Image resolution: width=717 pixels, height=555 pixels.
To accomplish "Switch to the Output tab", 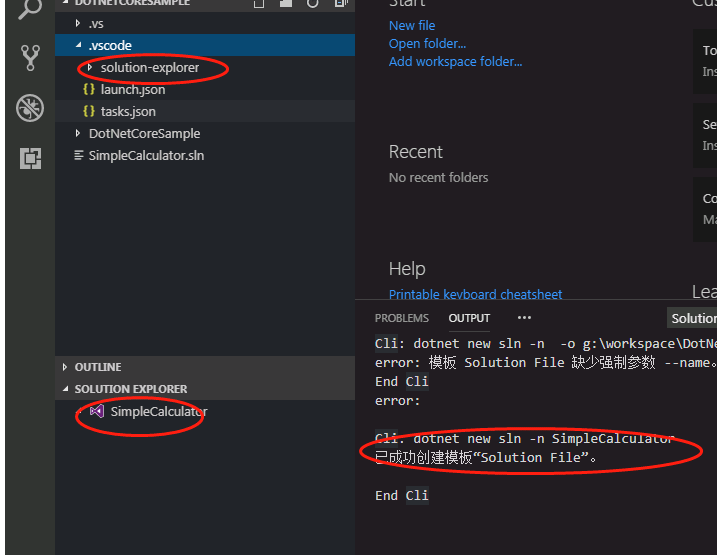I will point(469,318).
